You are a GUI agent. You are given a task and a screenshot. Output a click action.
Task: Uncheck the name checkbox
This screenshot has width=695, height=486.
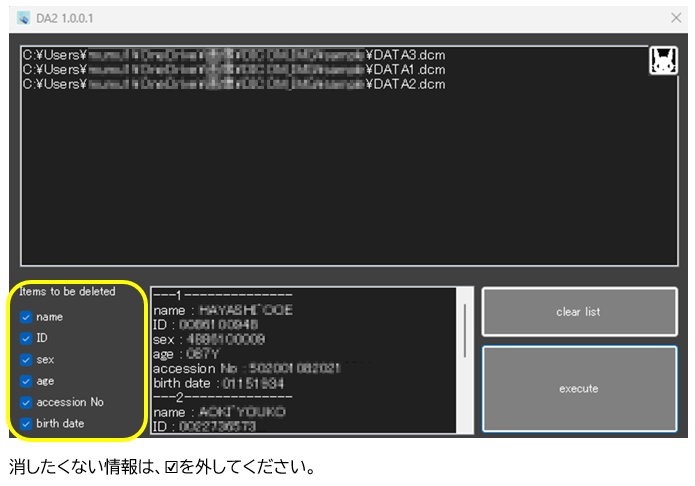[x=26, y=317]
